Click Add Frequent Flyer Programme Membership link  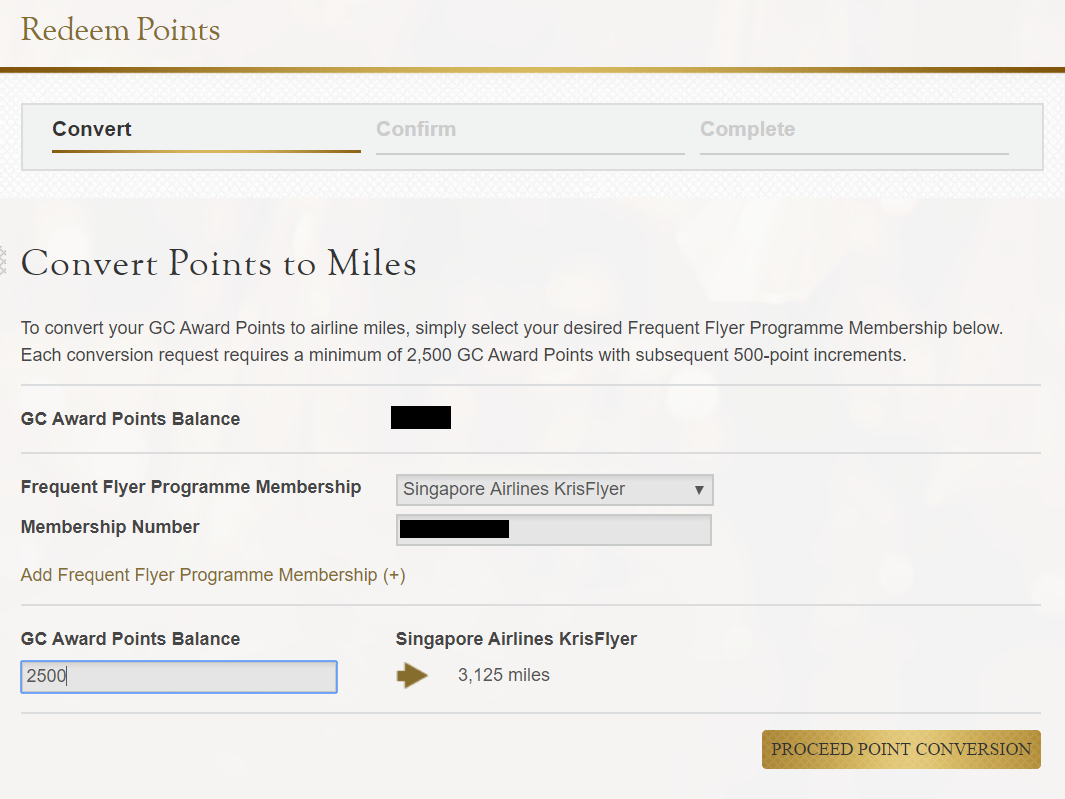213,575
